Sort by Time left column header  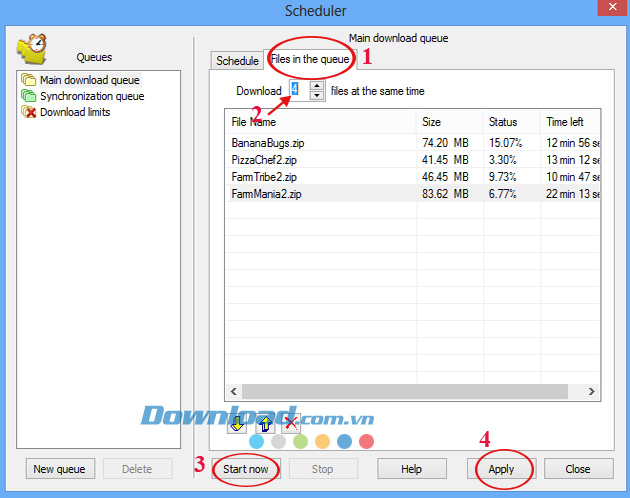(x=570, y=122)
